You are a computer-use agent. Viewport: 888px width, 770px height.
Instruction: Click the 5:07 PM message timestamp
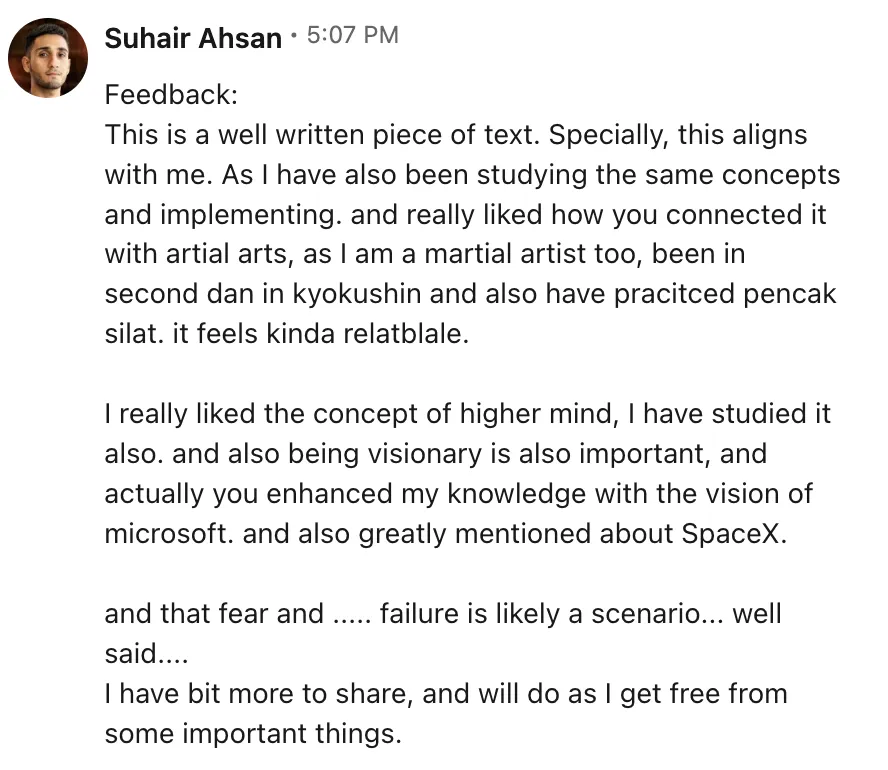[353, 35]
